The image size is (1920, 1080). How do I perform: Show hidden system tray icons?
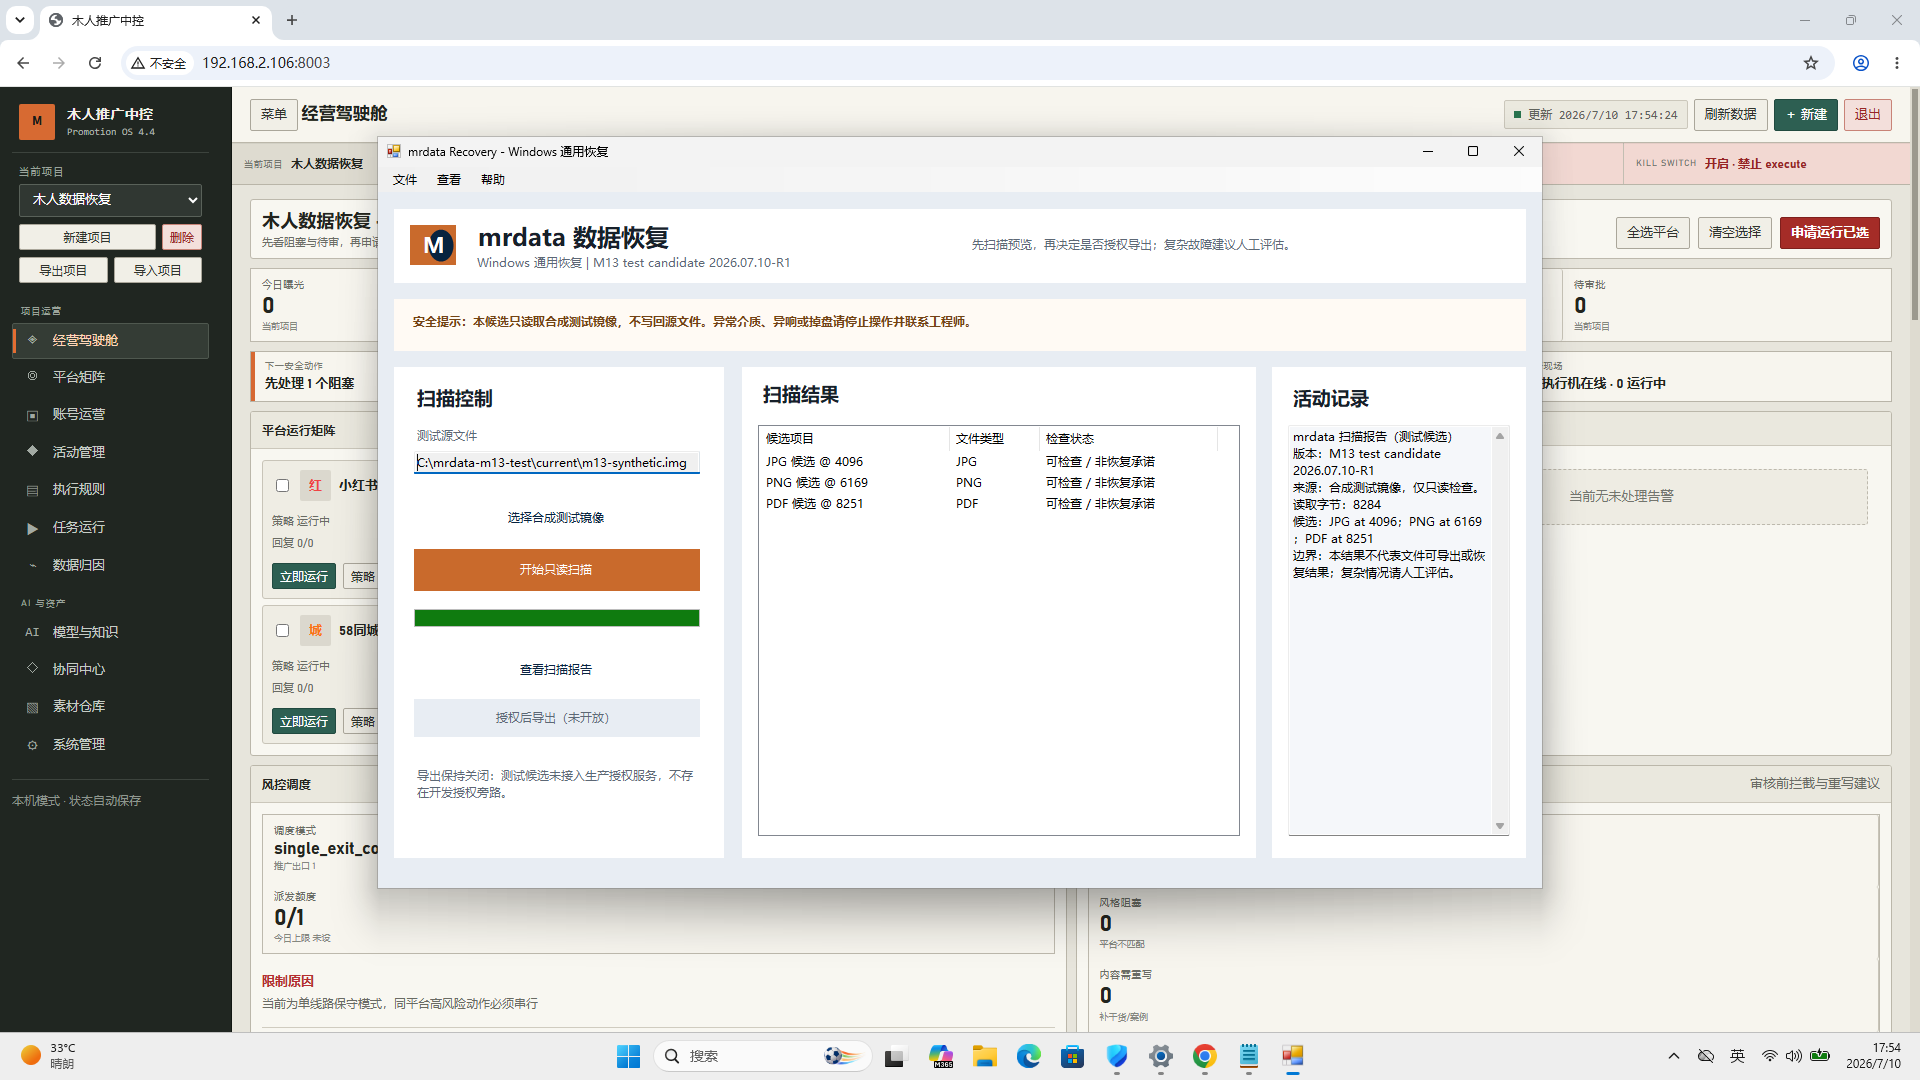click(x=1674, y=1056)
